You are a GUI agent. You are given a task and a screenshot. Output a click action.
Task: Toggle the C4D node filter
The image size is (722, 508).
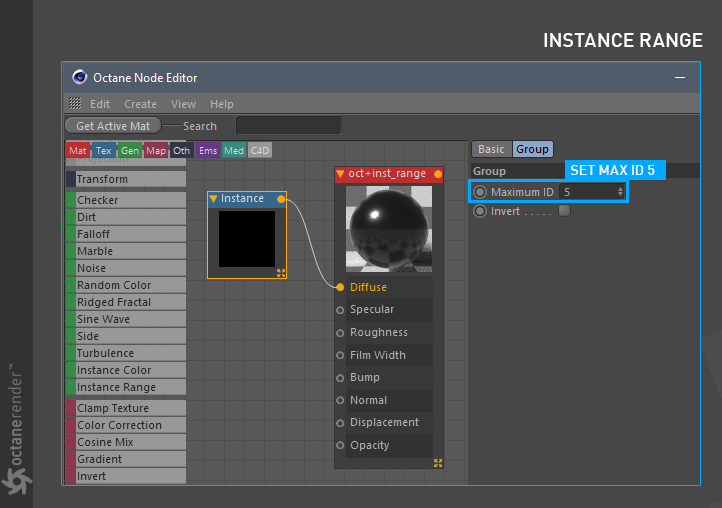[x=260, y=151]
